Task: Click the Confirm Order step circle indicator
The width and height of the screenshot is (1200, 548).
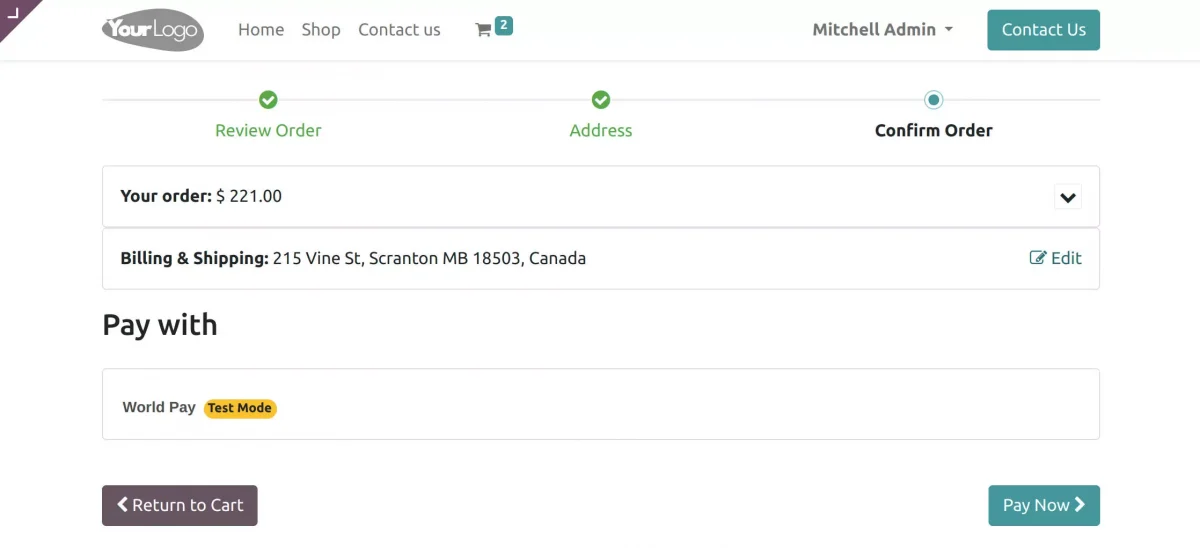Action: tap(934, 100)
